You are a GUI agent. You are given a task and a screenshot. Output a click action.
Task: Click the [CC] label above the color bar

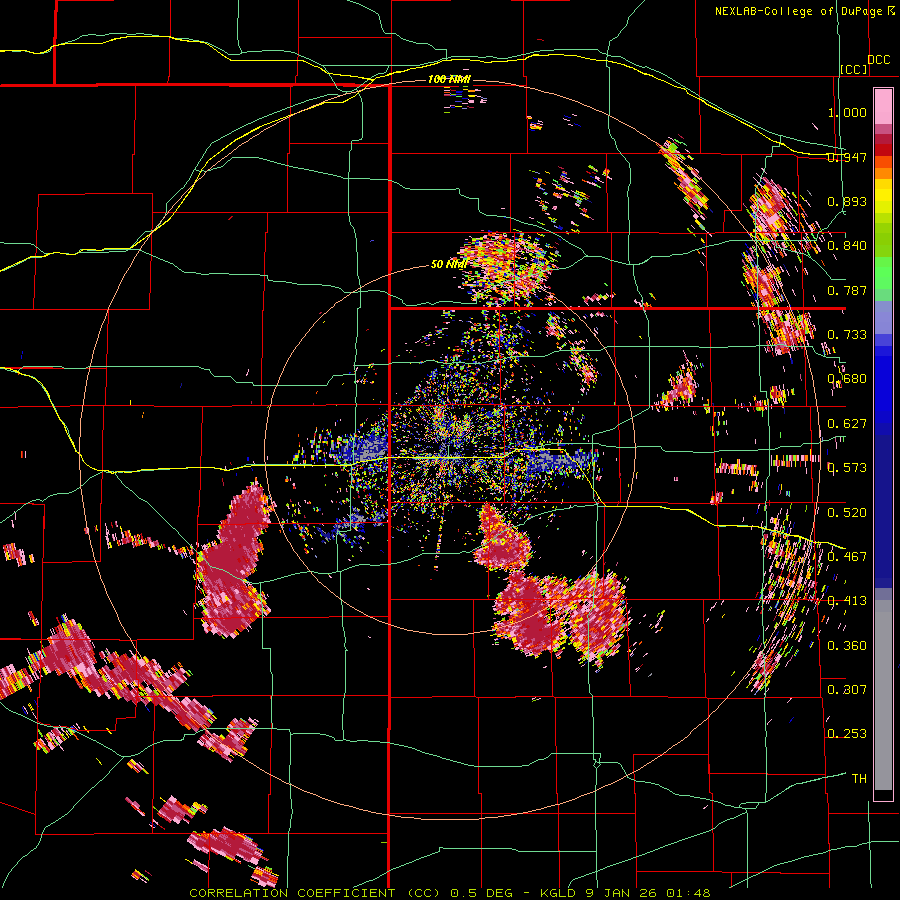click(854, 69)
